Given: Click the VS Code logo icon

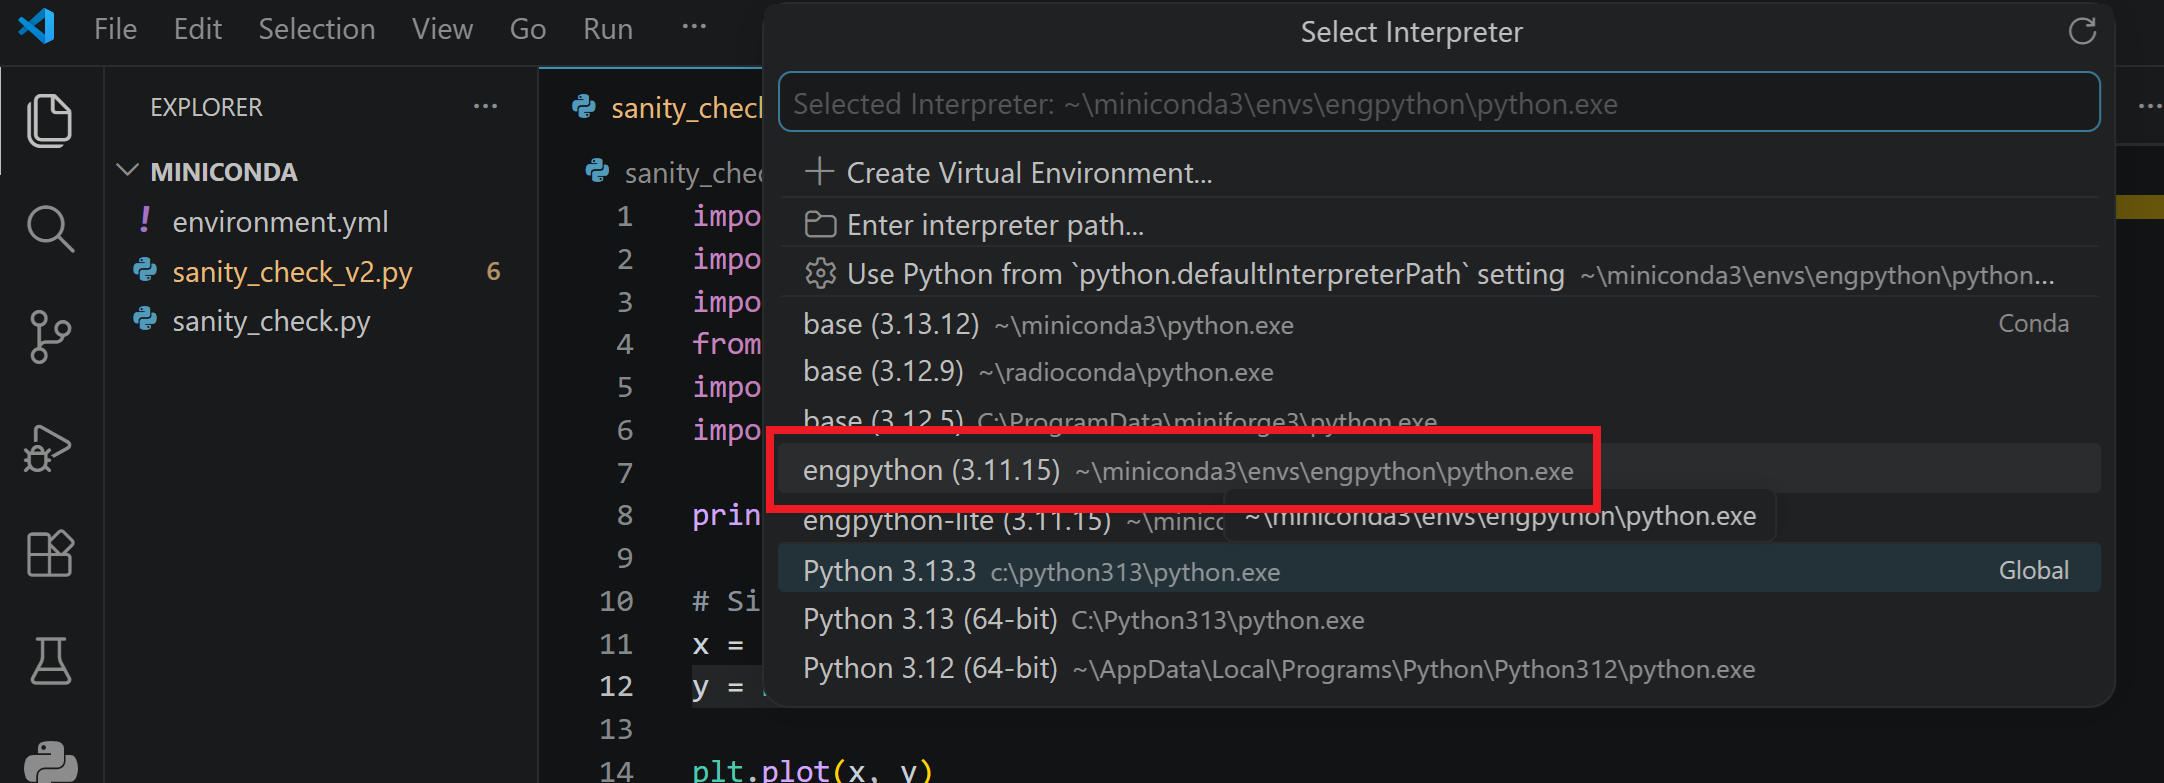Looking at the screenshot, I should [37, 26].
